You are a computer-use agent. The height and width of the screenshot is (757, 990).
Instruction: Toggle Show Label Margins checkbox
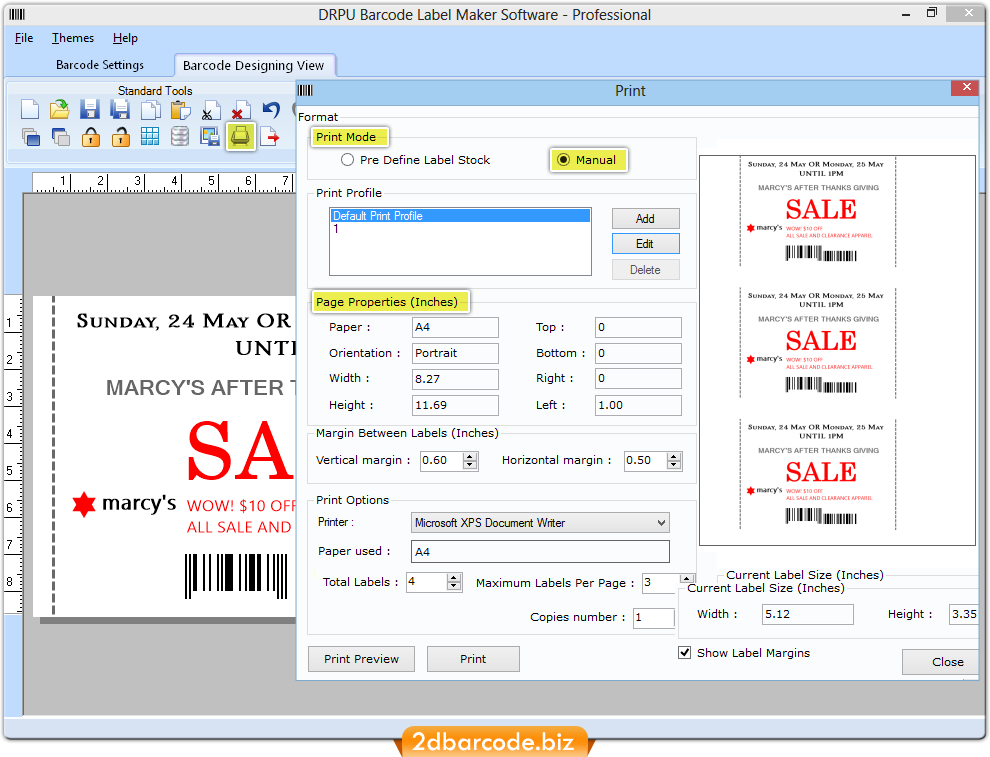click(x=684, y=652)
